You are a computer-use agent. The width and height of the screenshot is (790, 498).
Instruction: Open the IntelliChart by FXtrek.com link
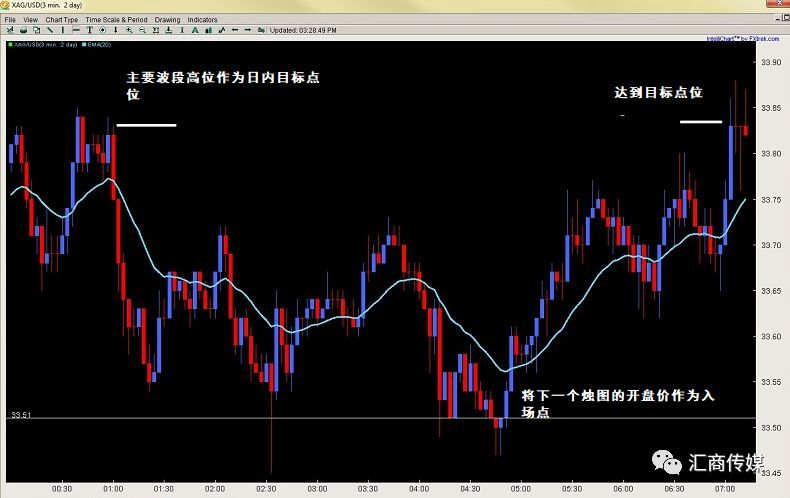point(743,38)
